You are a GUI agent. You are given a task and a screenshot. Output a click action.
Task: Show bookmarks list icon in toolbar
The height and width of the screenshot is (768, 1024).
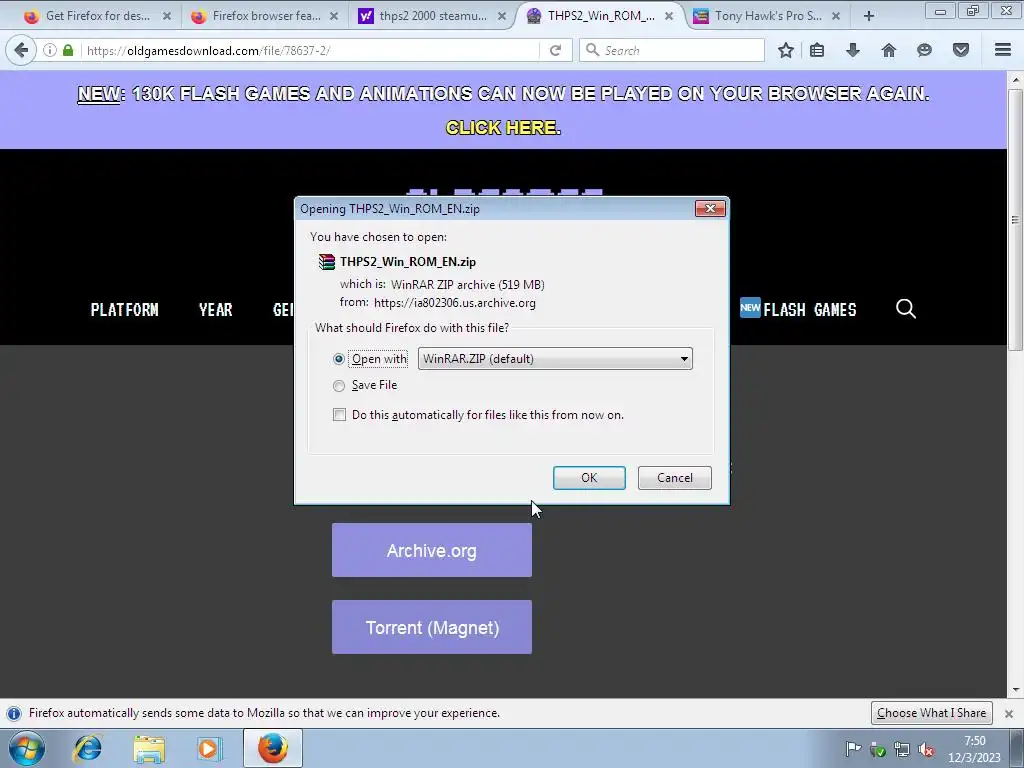(817, 50)
